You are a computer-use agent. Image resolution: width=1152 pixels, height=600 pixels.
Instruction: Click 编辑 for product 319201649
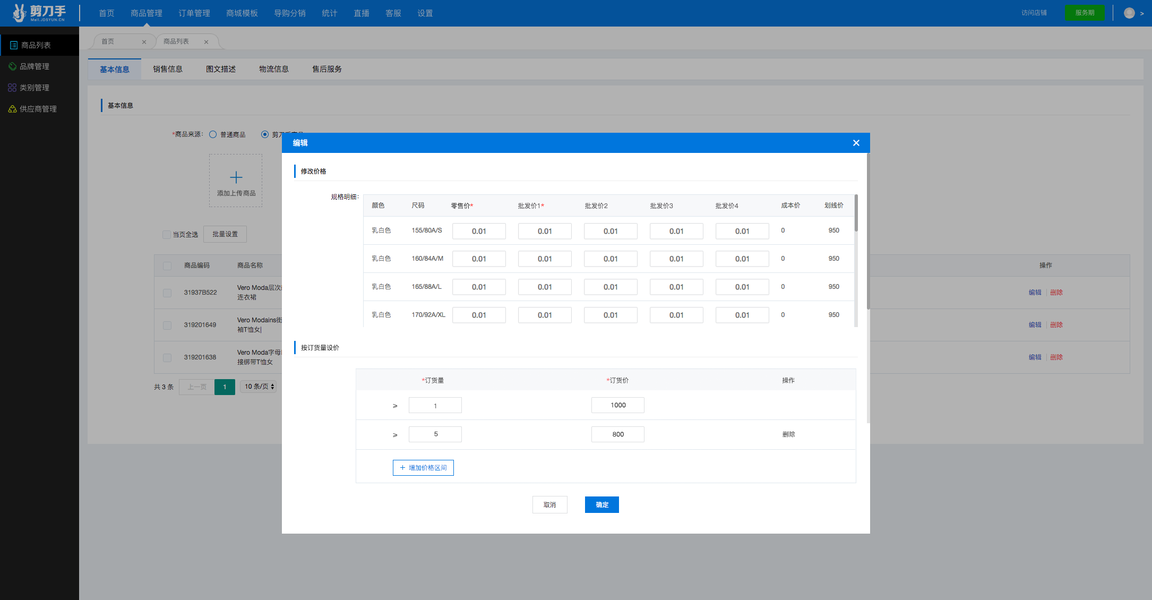tap(1035, 325)
